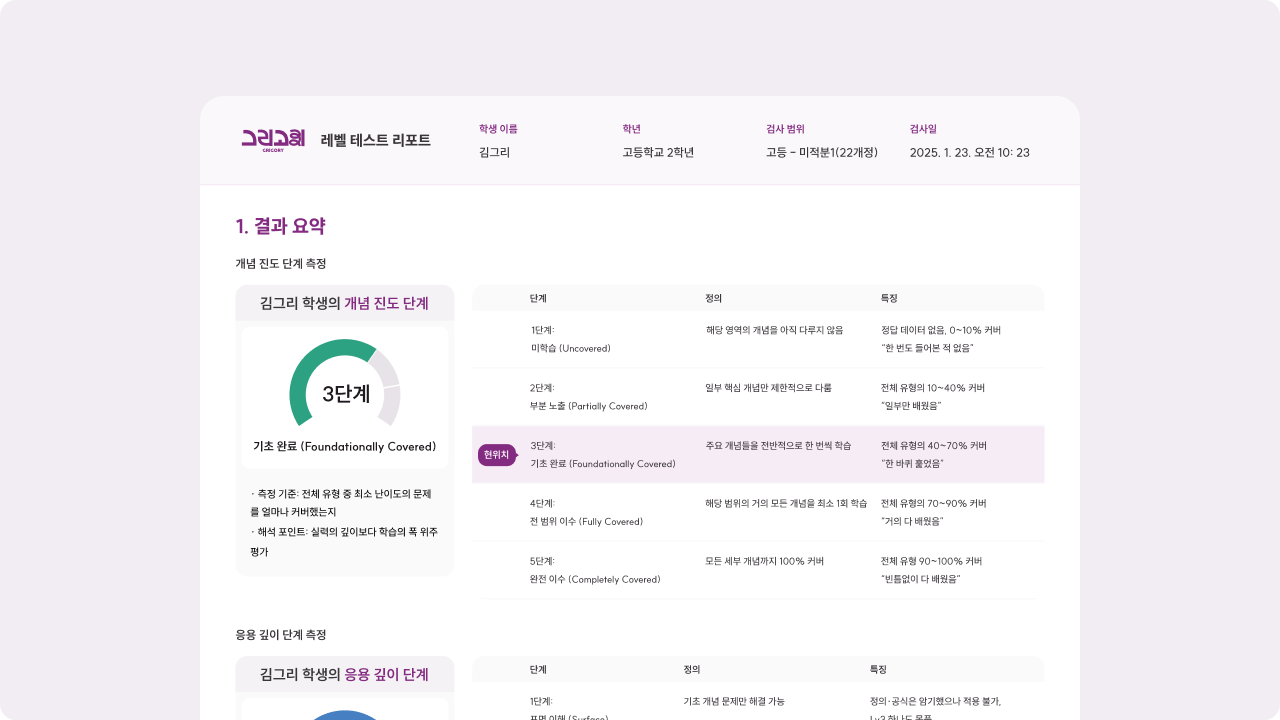This screenshot has height=720, width=1280.
Task: Click the '측정 기준' note in the card
Action: [x=342, y=503]
